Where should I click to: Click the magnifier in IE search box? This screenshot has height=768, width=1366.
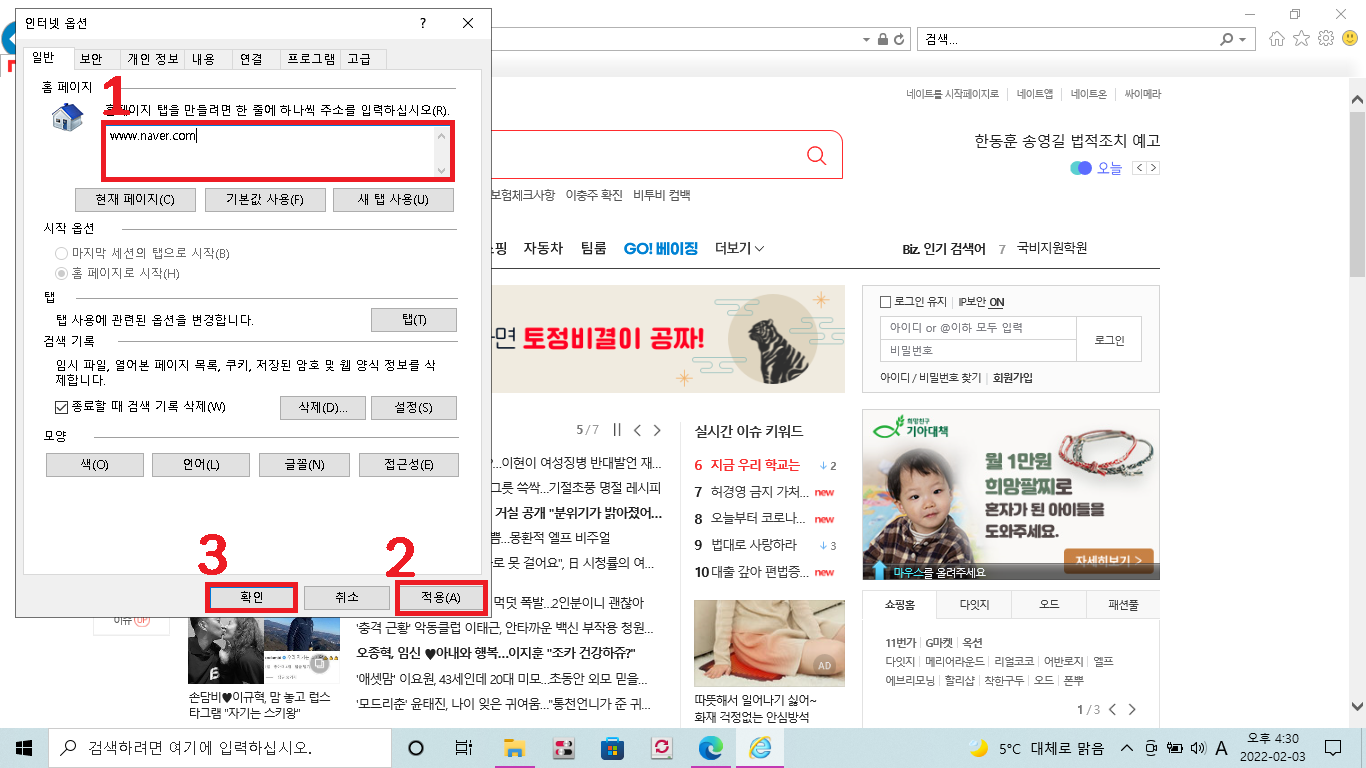point(1226,39)
